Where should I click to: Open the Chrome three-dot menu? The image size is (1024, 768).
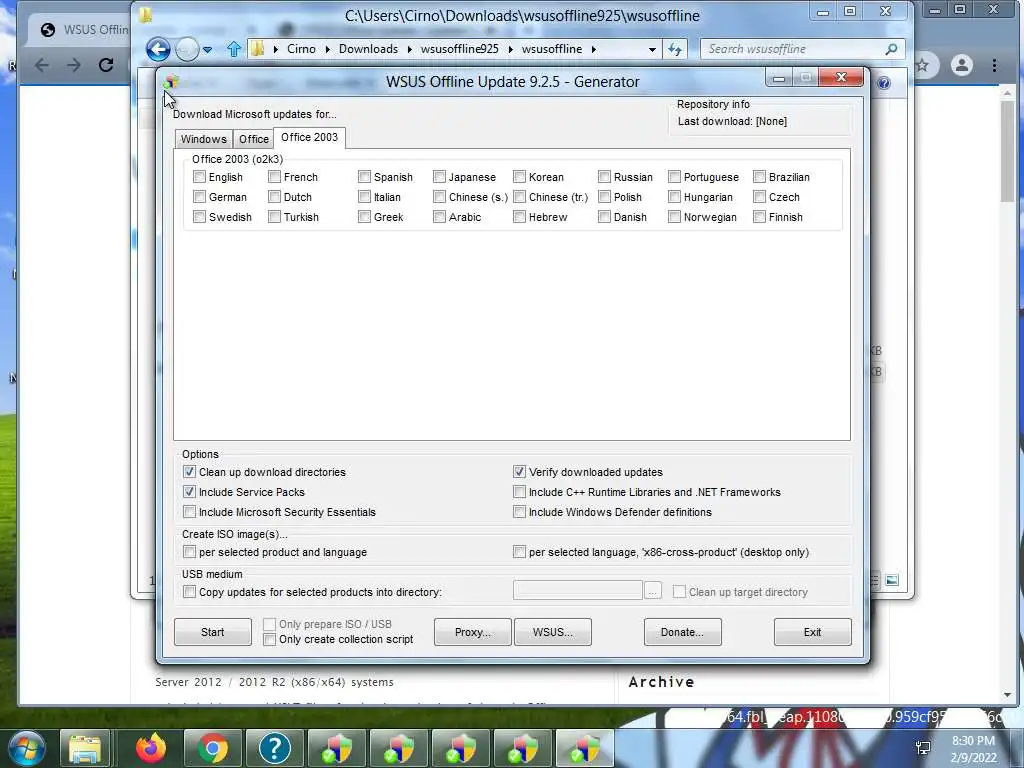994,65
